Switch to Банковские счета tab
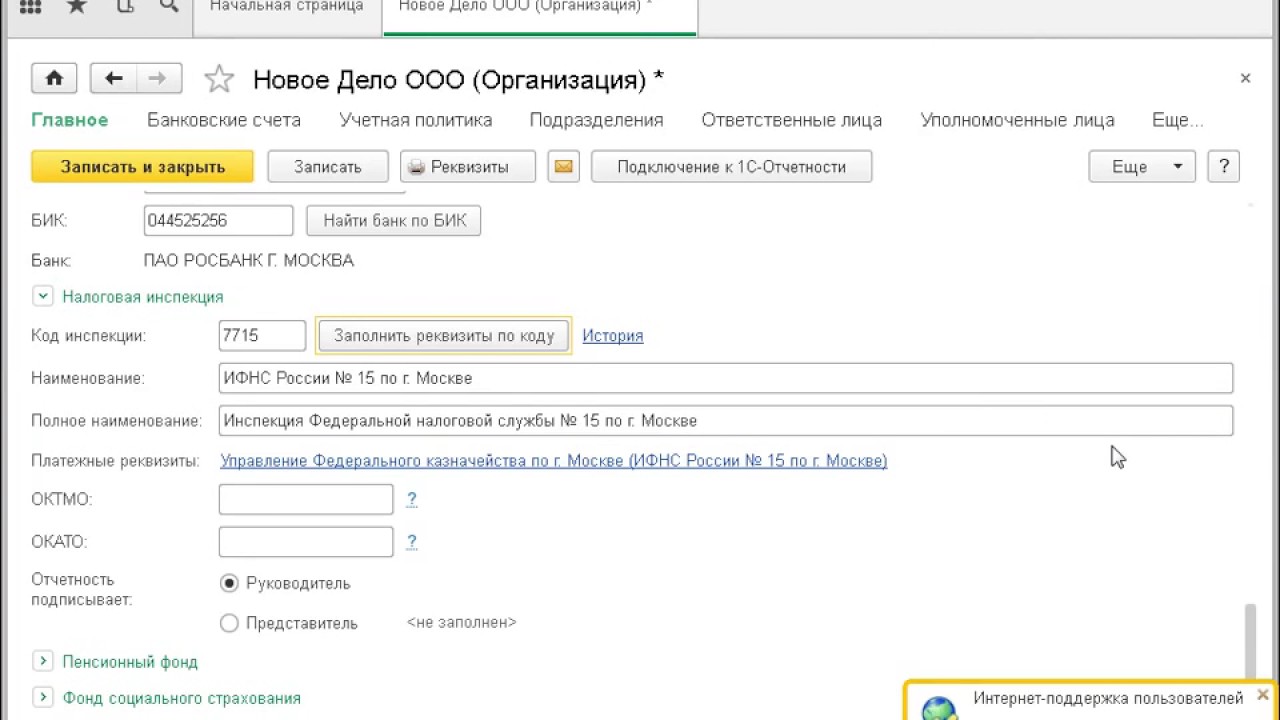This screenshot has height=720, width=1280. point(224,120)
